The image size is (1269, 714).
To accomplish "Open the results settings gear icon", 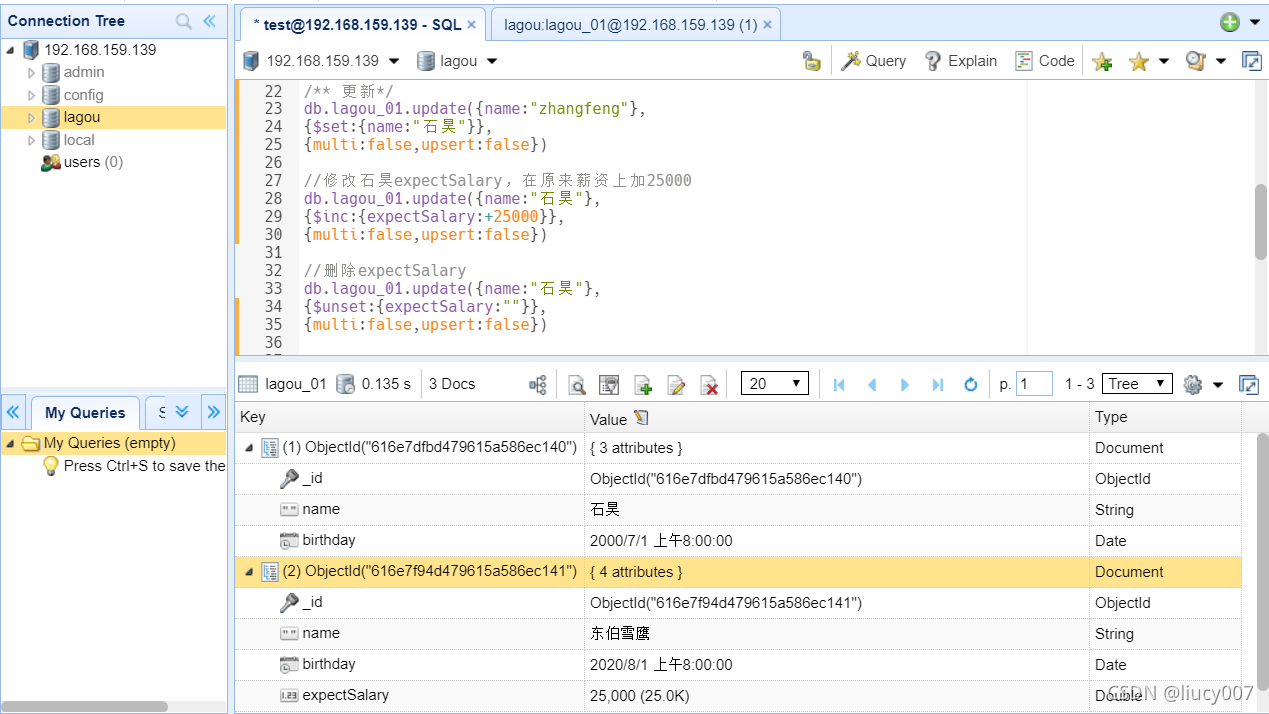I will (x=1192, y=385).
